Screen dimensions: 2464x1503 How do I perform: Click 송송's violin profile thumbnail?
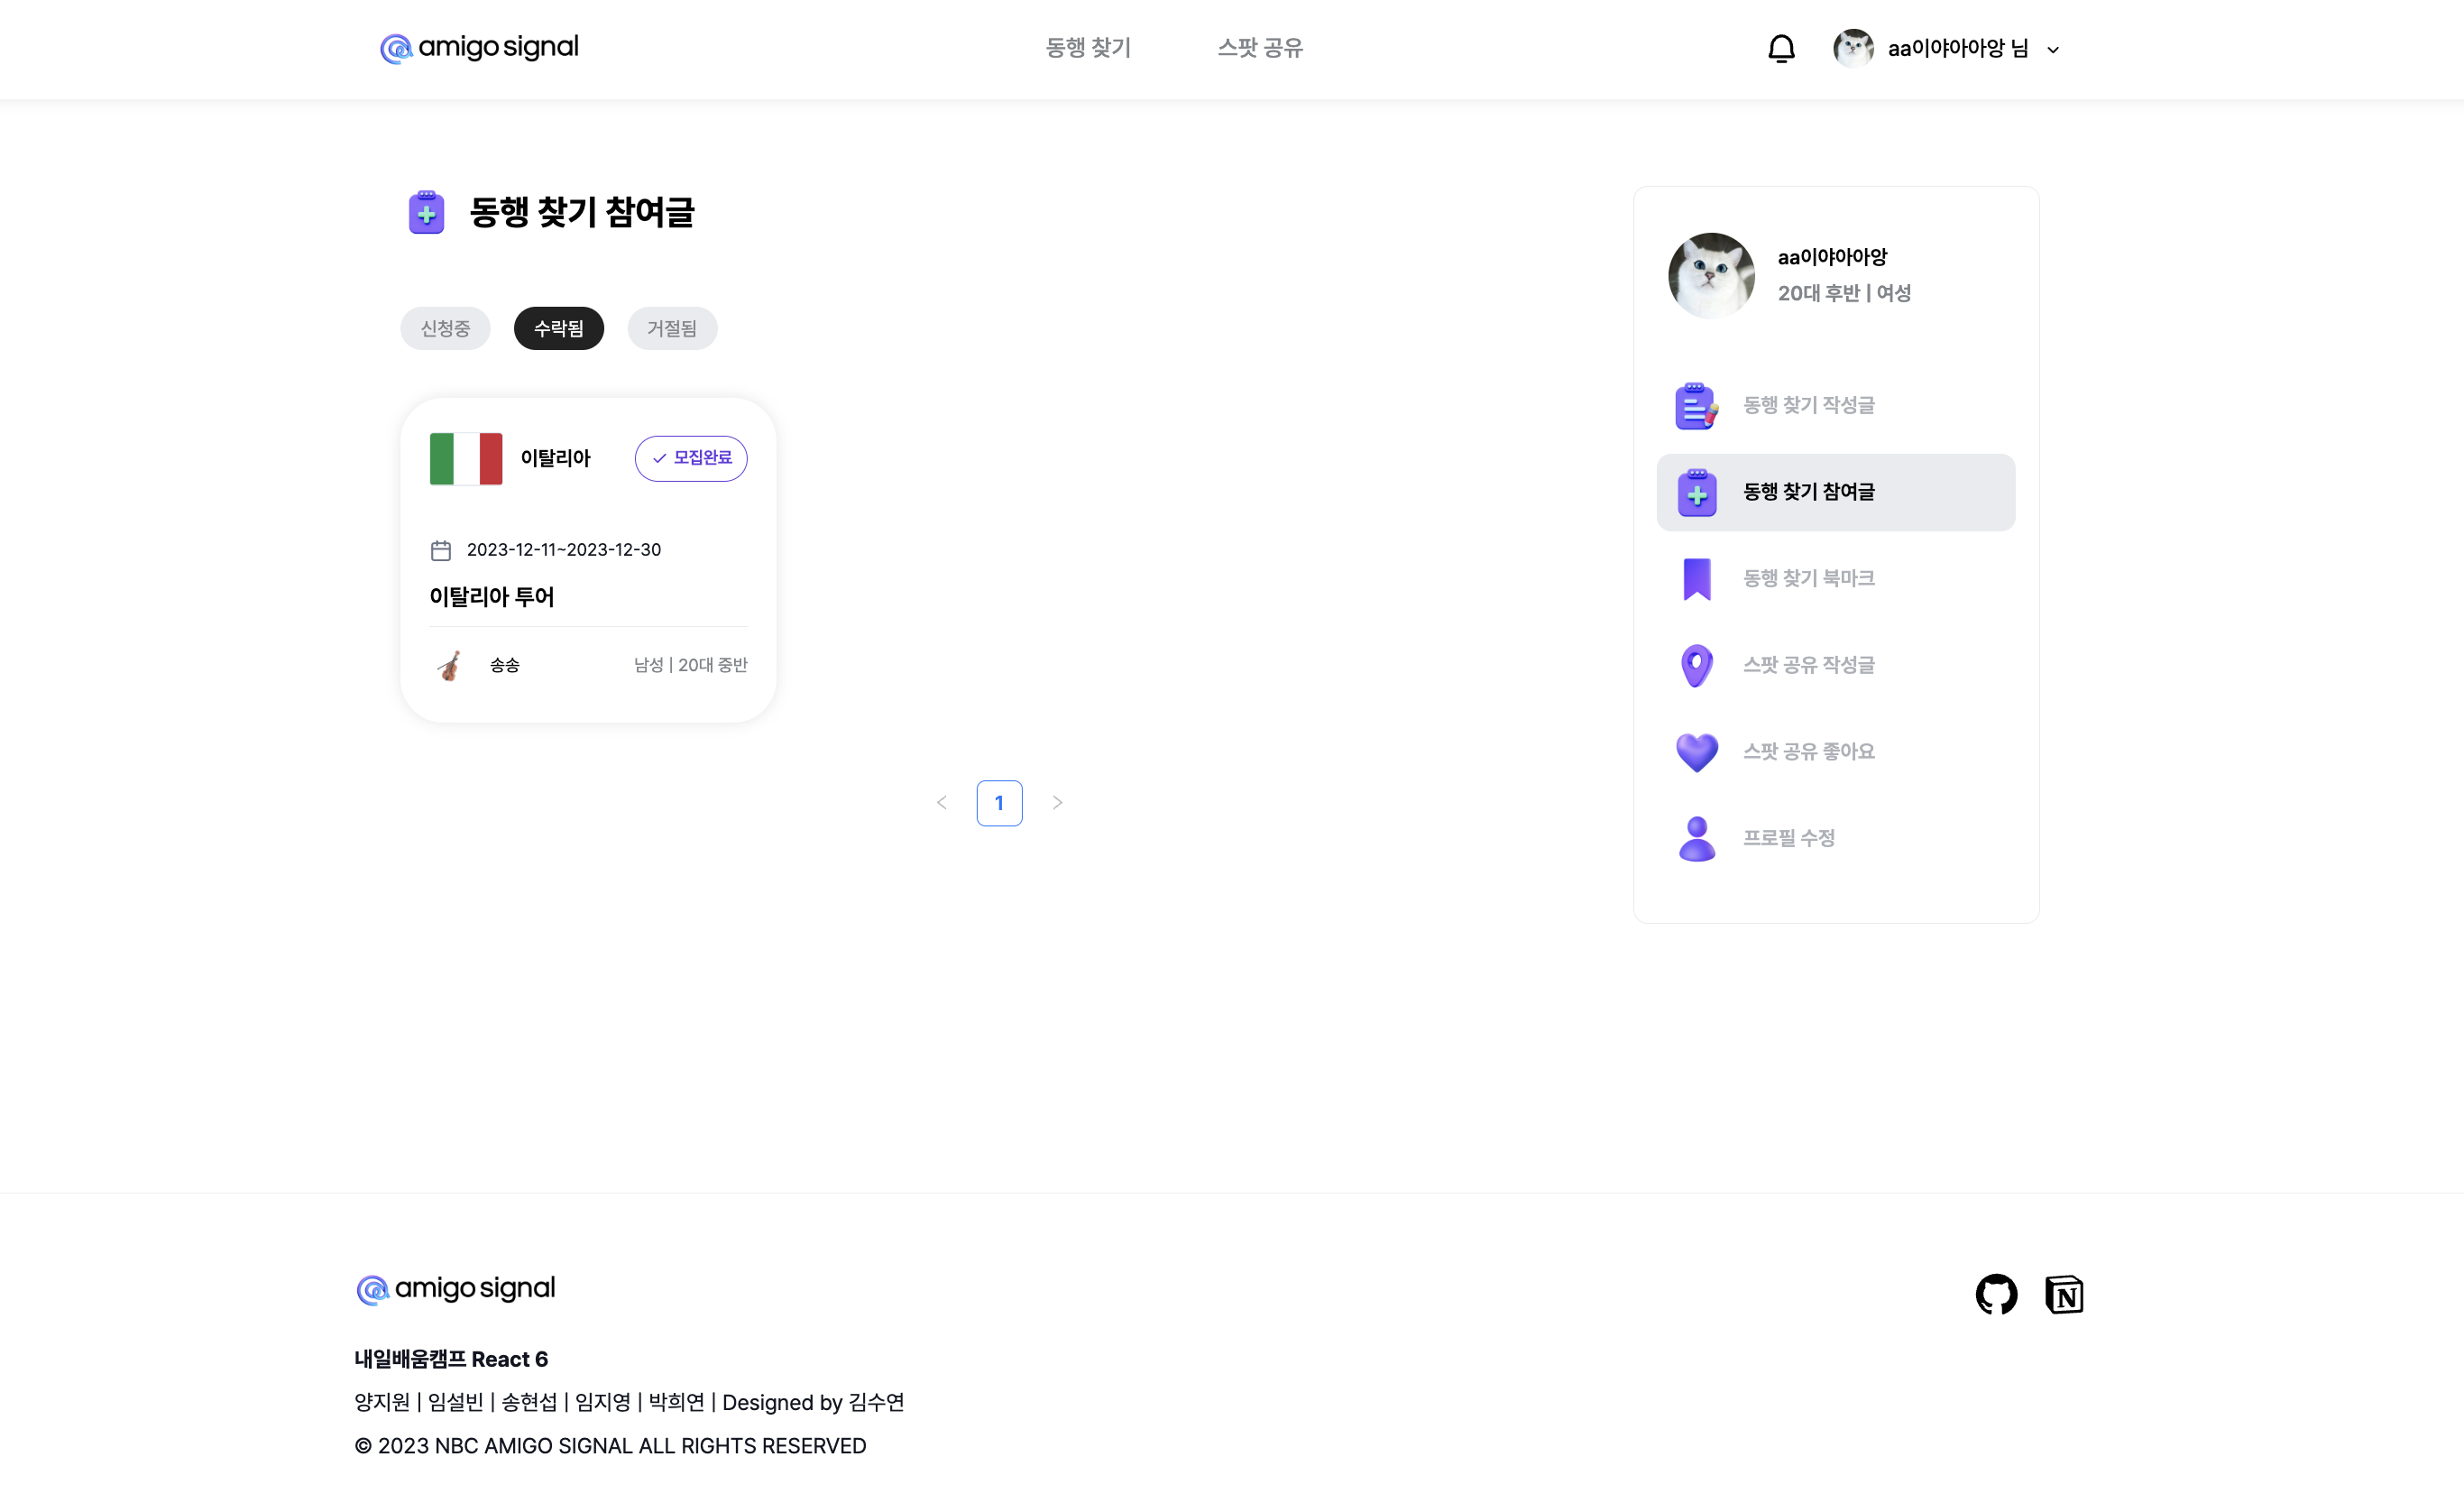(x=450, y=664)
